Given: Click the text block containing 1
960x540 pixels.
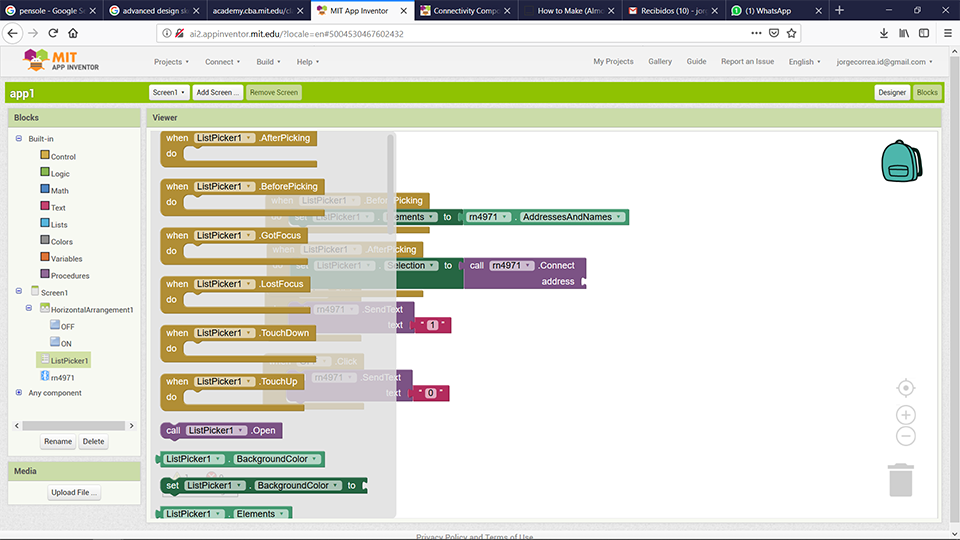Looking at the screenshot, I should (432, 325).
